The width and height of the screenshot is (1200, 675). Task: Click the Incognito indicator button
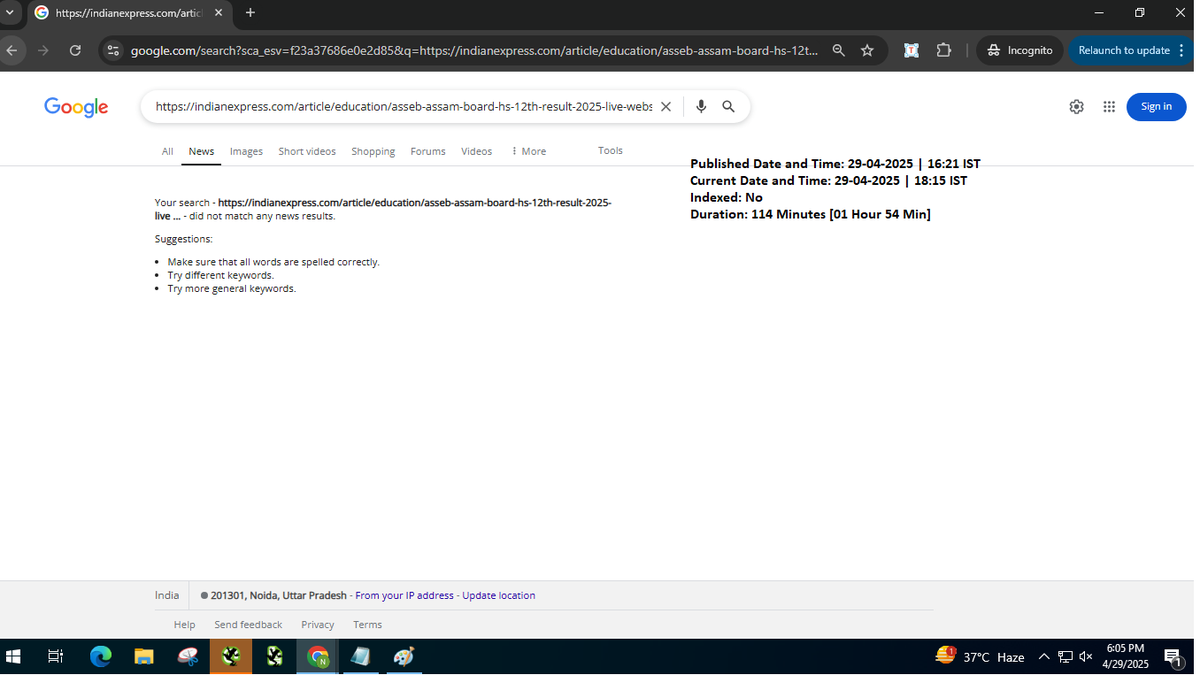[x=1020, y=50]
